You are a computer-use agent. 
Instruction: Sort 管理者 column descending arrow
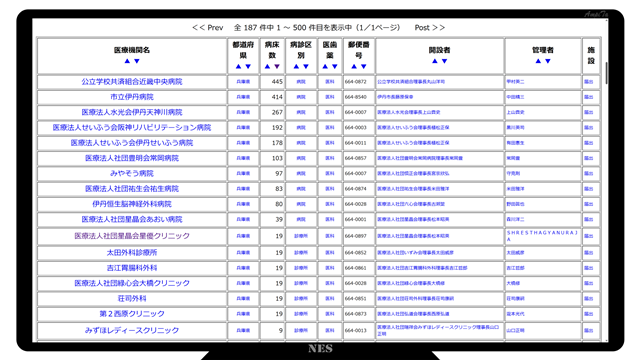(548, 61)
